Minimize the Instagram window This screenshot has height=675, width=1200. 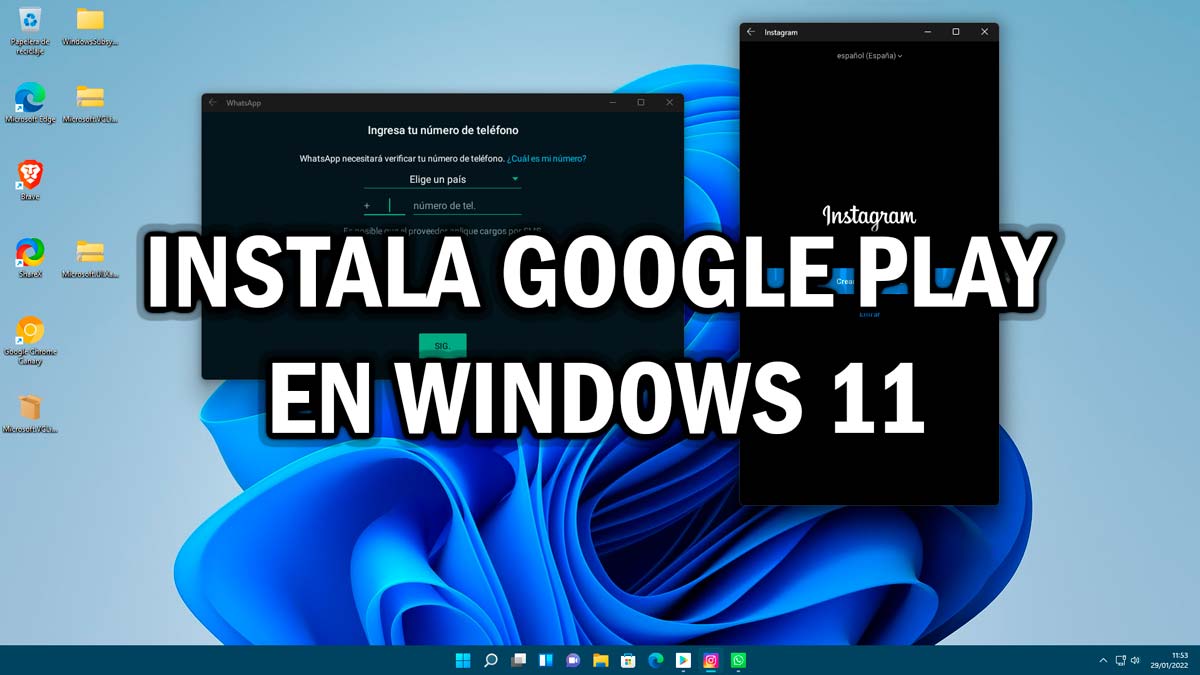(927, 32)
